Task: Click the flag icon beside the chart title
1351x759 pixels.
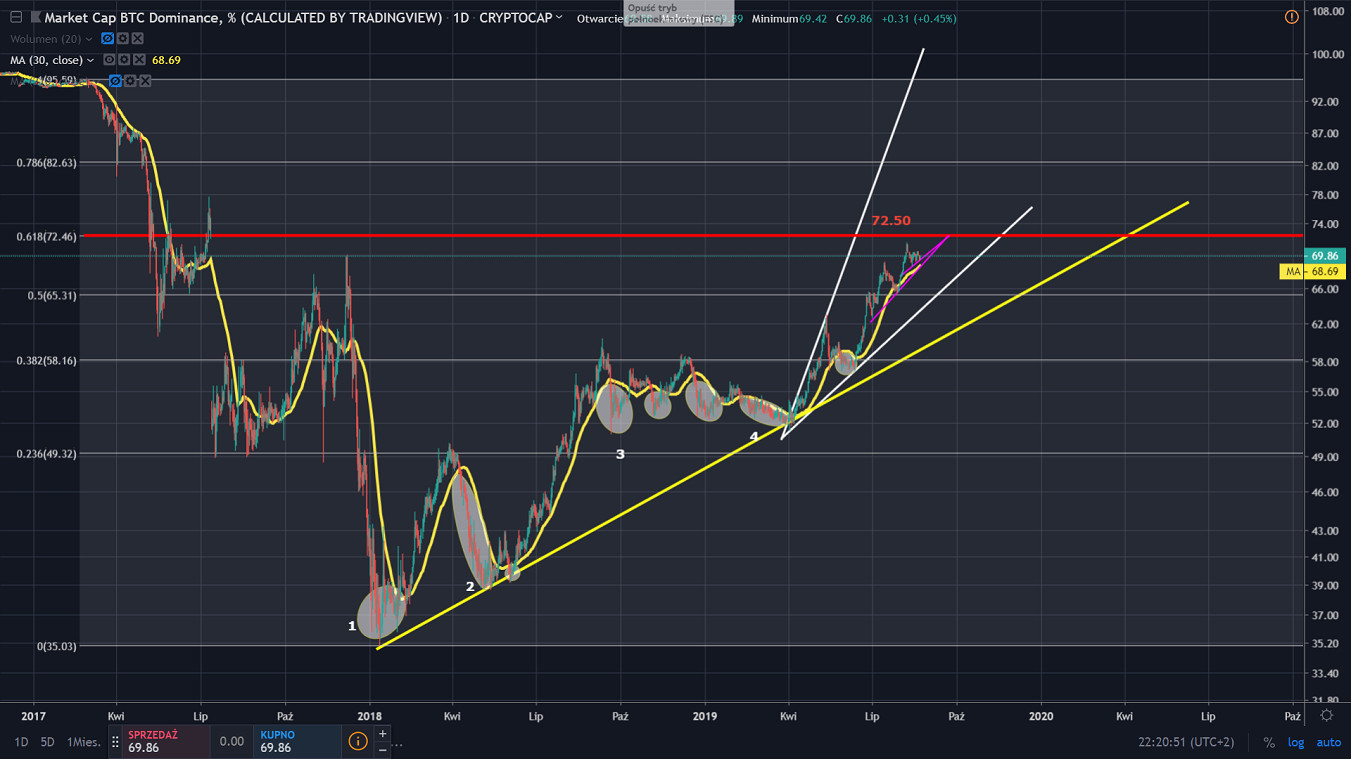Action: [x=36, y=18]
